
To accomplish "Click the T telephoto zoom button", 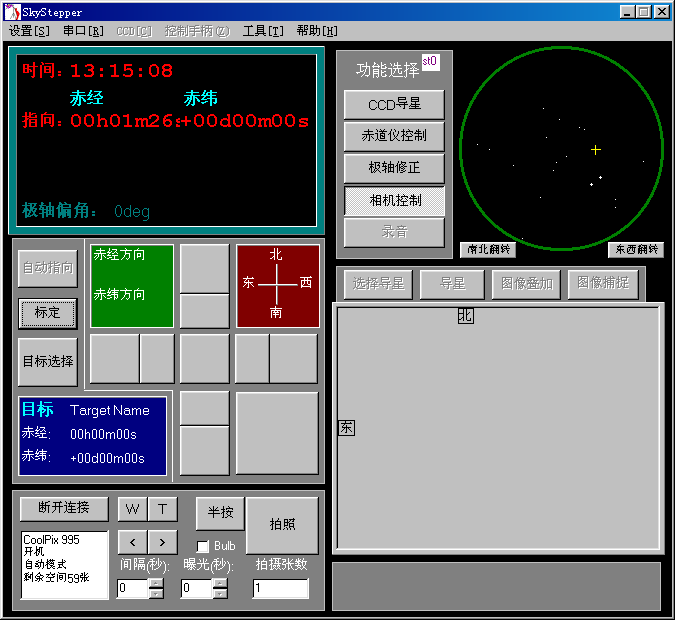I will click(x=163, y=509).
